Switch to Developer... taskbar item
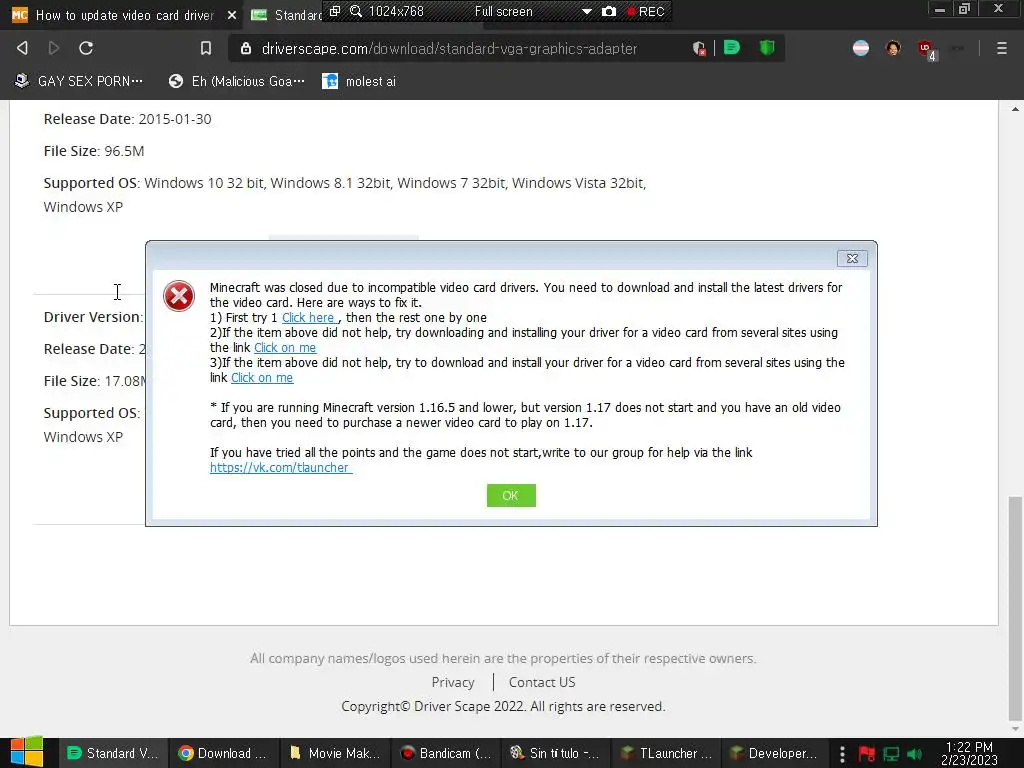The width and height of the screenshot is (1024, 768). 776,753
